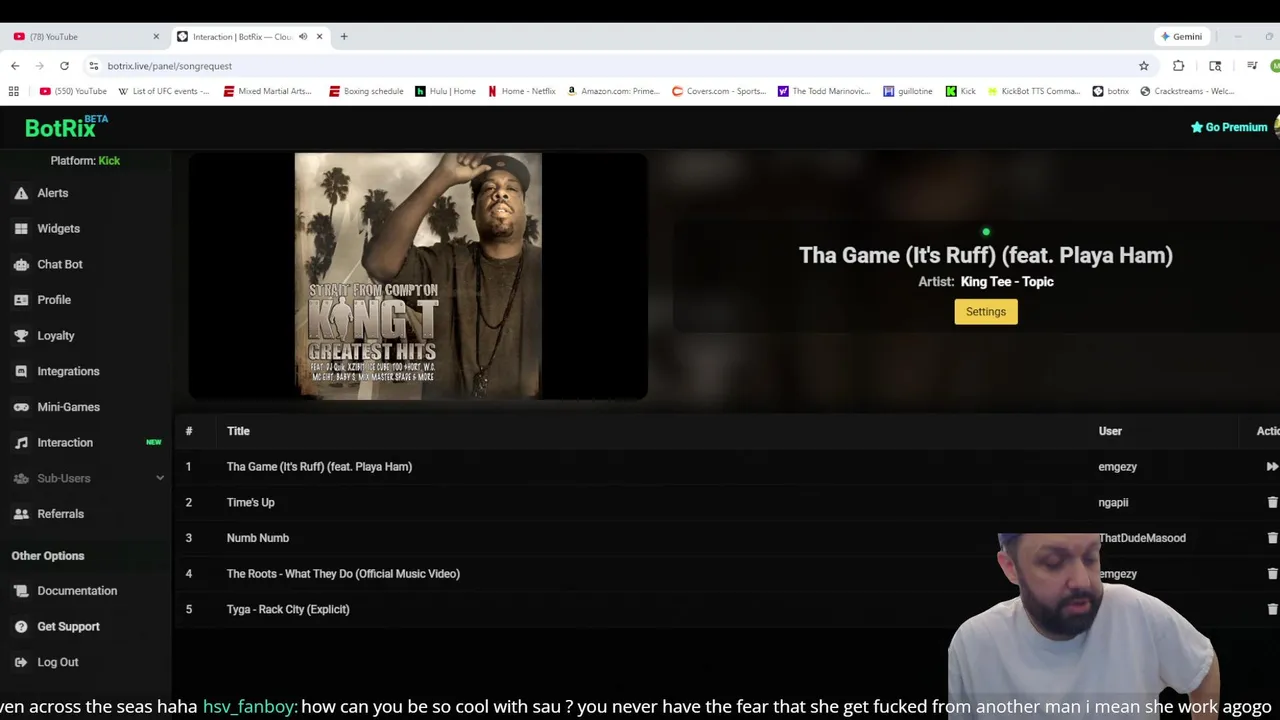This screenshot has height=720, width=1280.
Task: Select the song row Time's Up
Action: click(727, 502)
